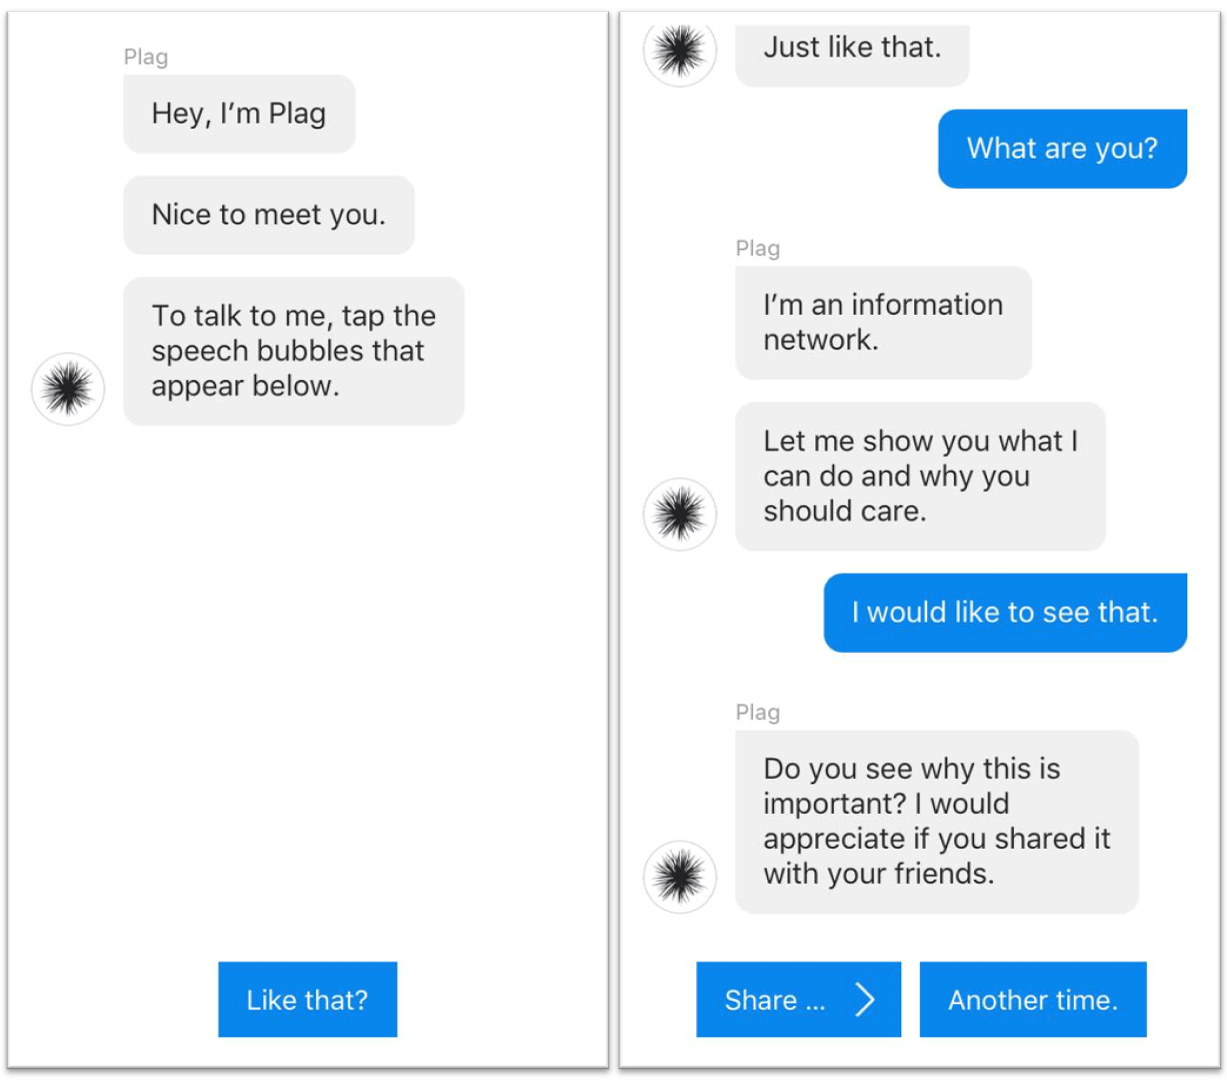Select the 'I would like to see that.' bubble
The width and height of the screenshot is (1227, 1080).
point(1005,613)
